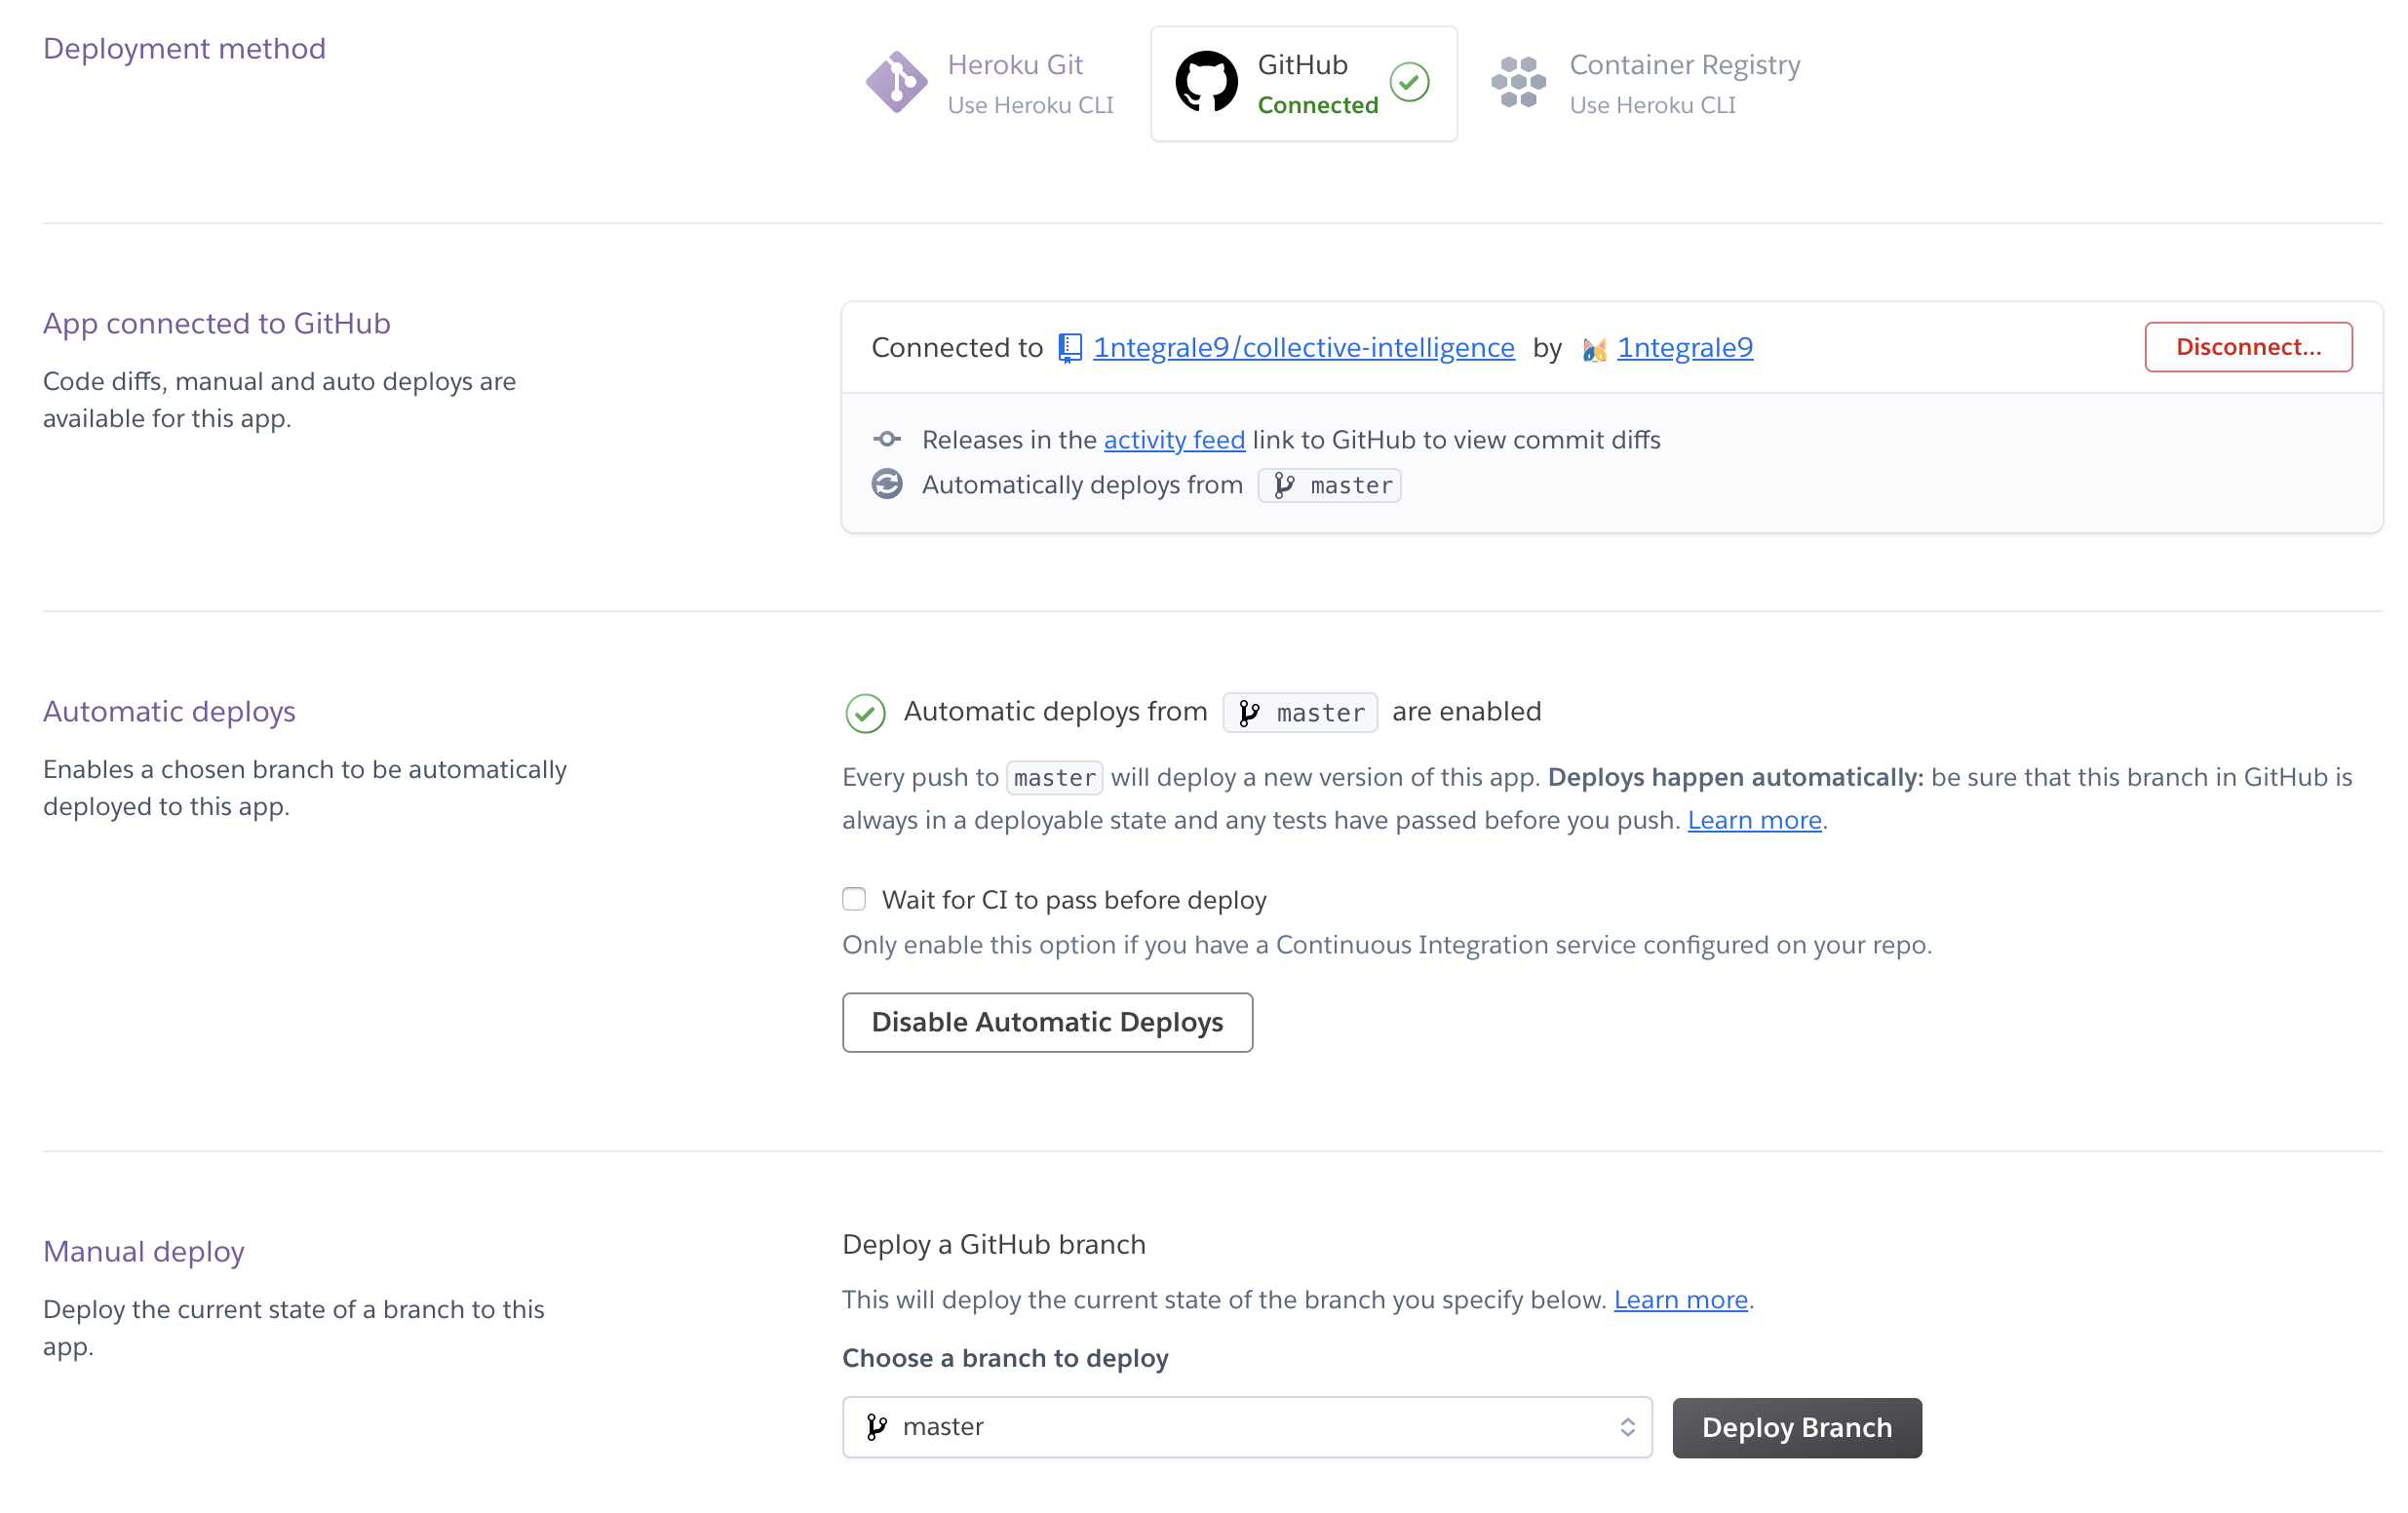Select the Container Registry deployment method
Screen dimensions: 2408x1513
coord(1645,83)
